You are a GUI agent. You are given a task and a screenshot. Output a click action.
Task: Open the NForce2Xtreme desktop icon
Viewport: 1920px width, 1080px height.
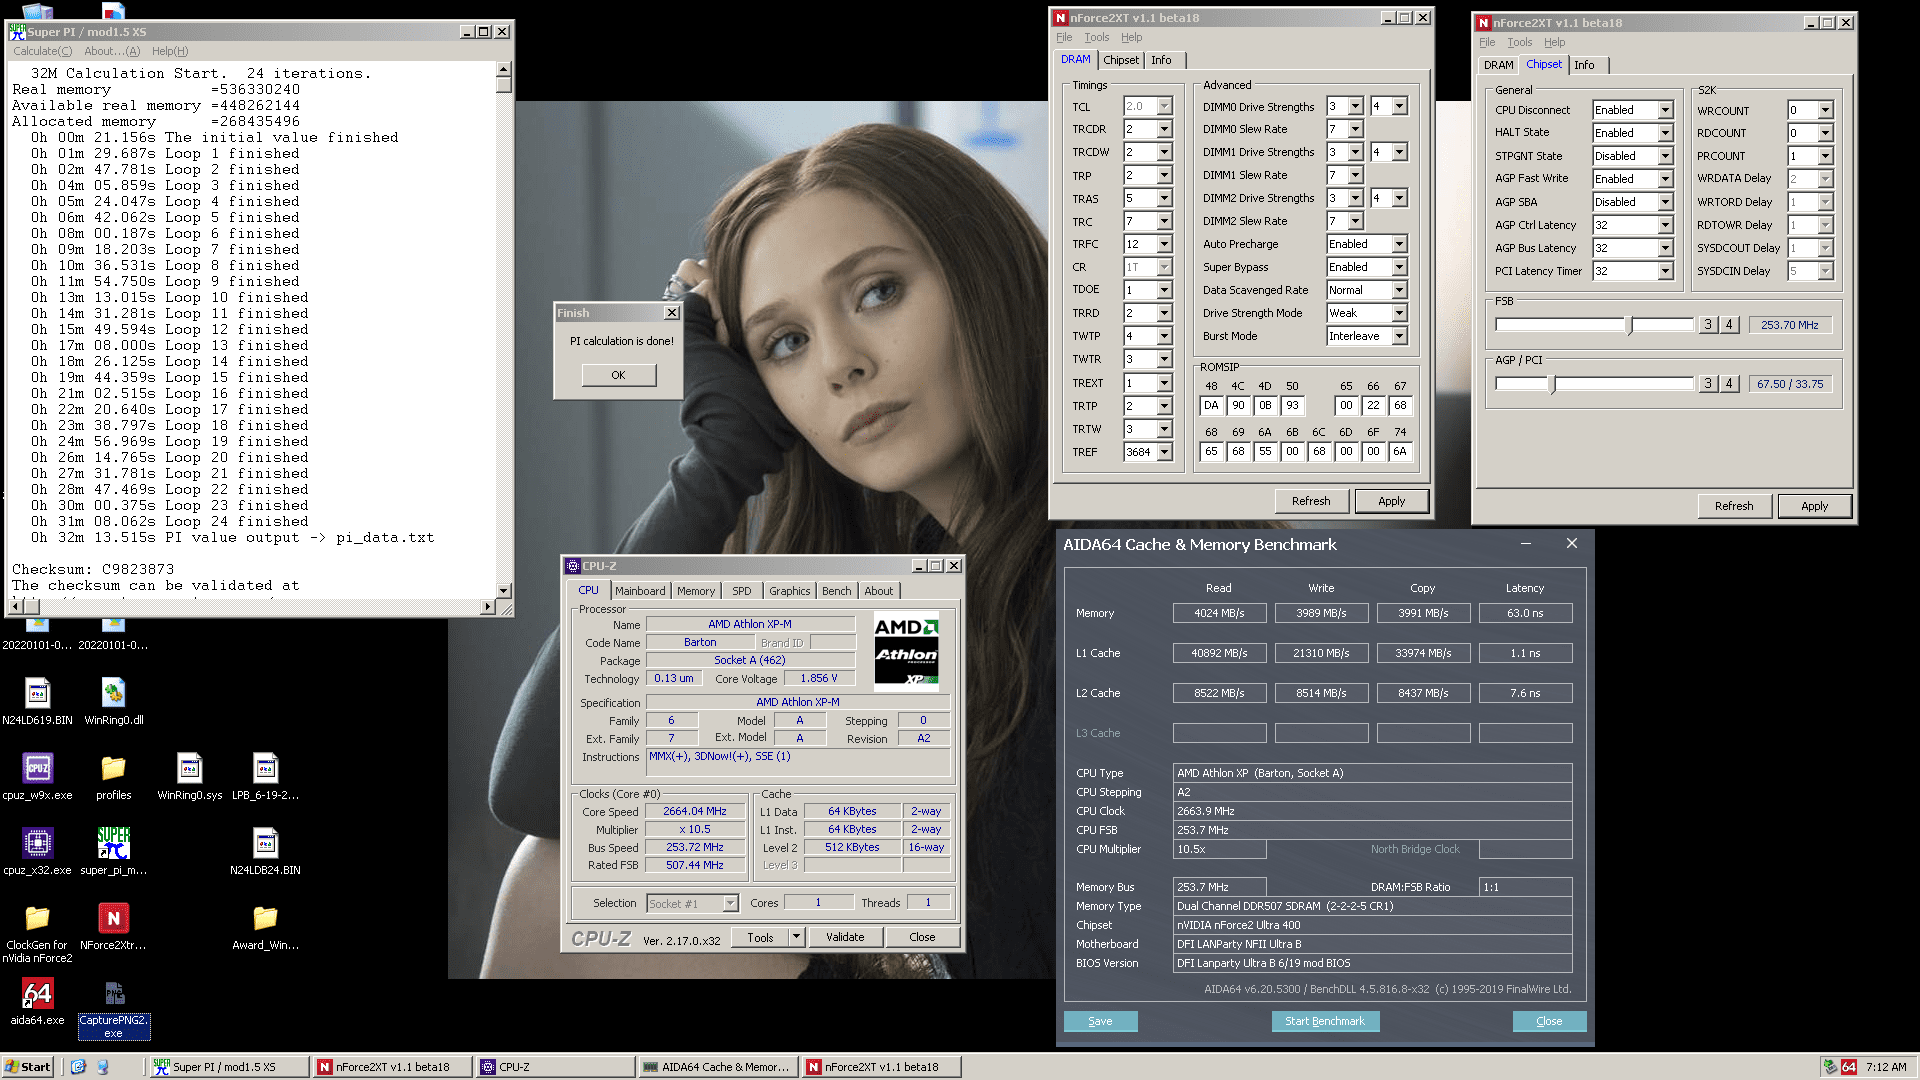(x=113, y=919)
